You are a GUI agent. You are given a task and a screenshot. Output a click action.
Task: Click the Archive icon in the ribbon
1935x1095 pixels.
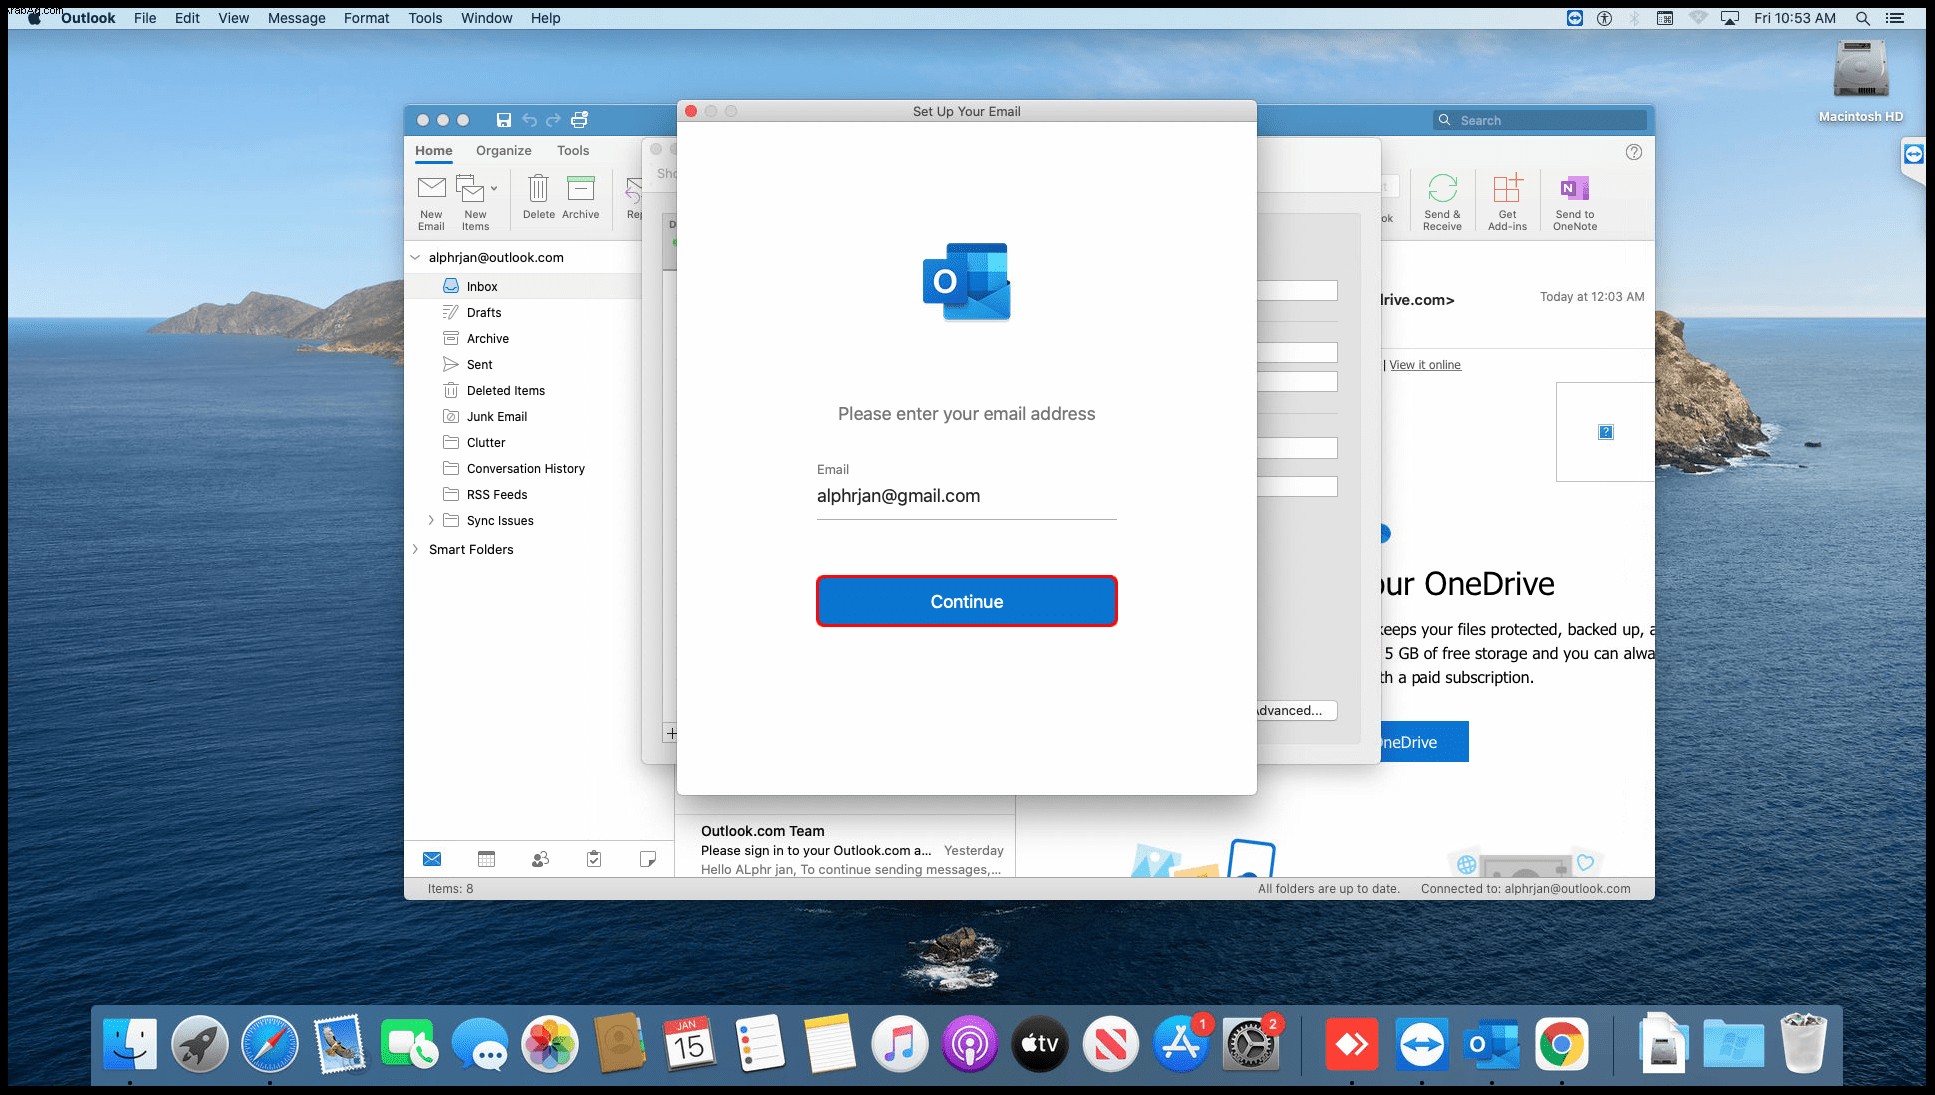(x=580, y=197)
